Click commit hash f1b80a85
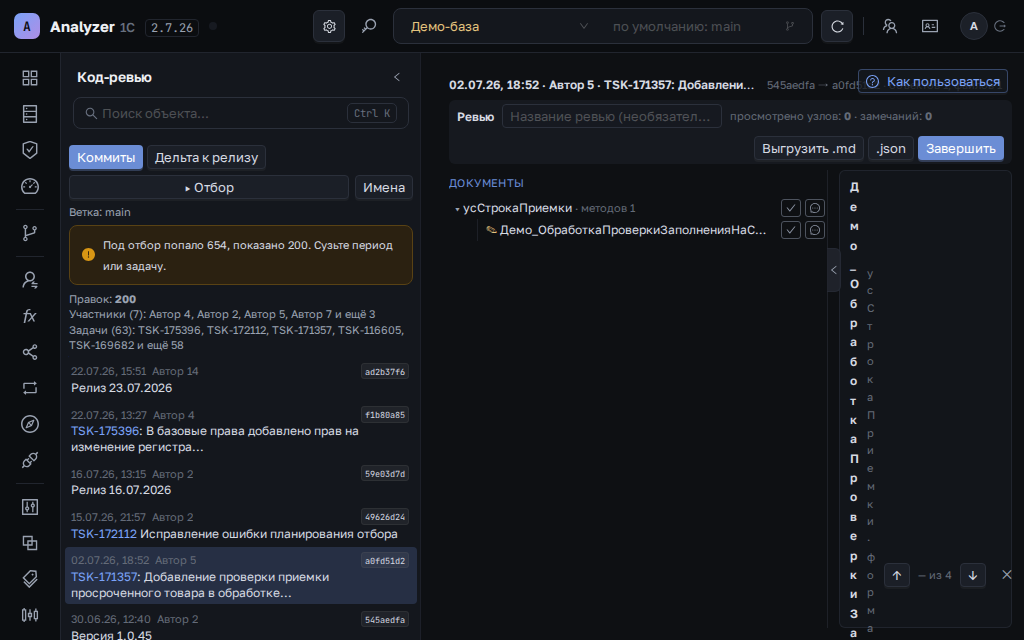The height and width of the screenshot is (640, 1024). click(x=385, y=415)
